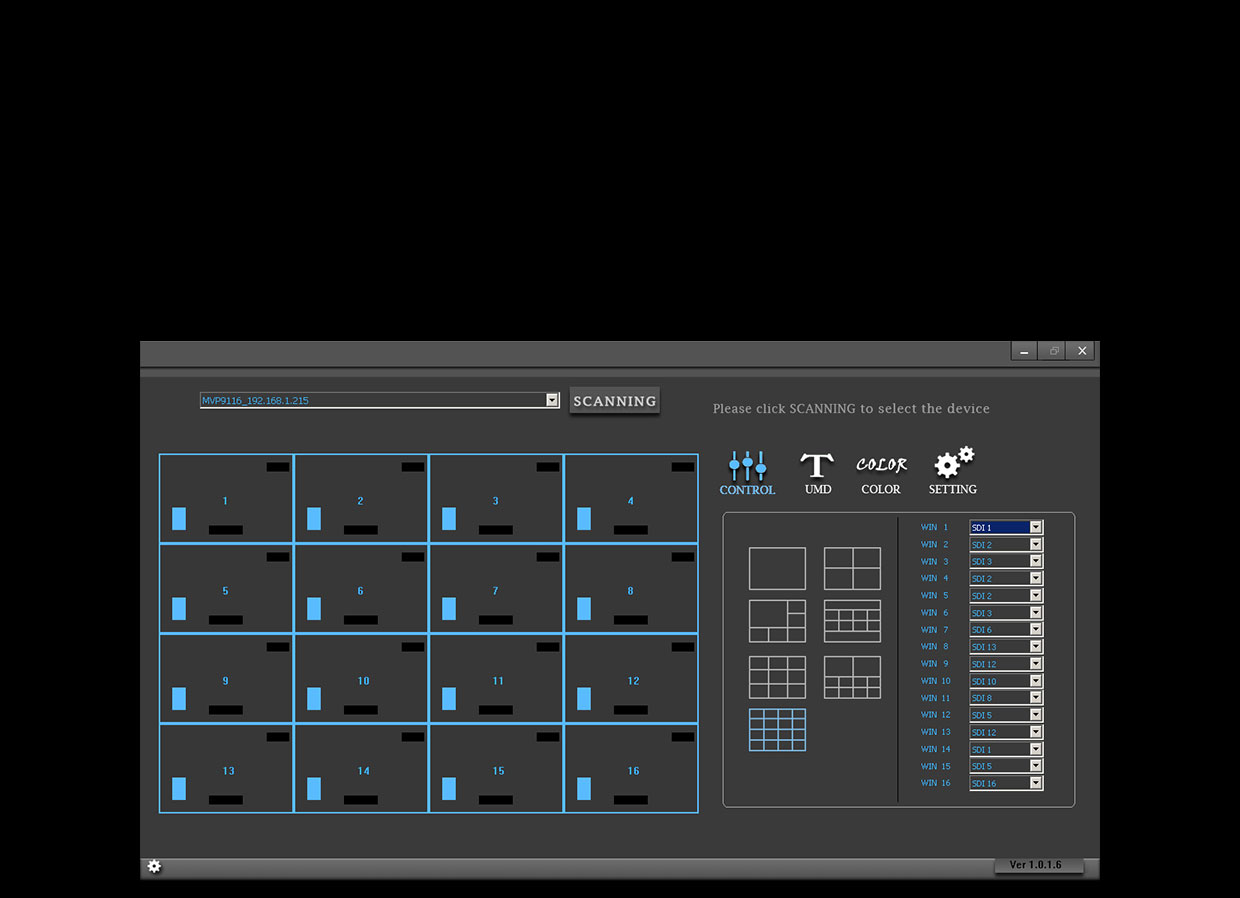Select preview window 15
Viewport: 1240px width, 898px height.
(x=496, y=769)
